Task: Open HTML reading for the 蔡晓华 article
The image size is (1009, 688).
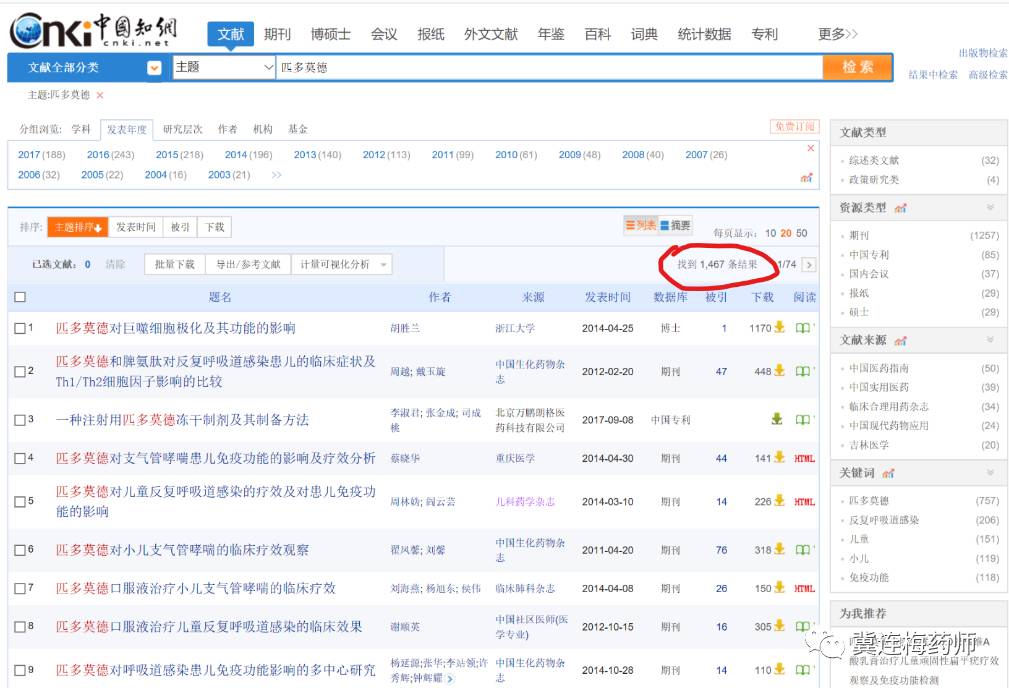Action: (x=804, y=459)
